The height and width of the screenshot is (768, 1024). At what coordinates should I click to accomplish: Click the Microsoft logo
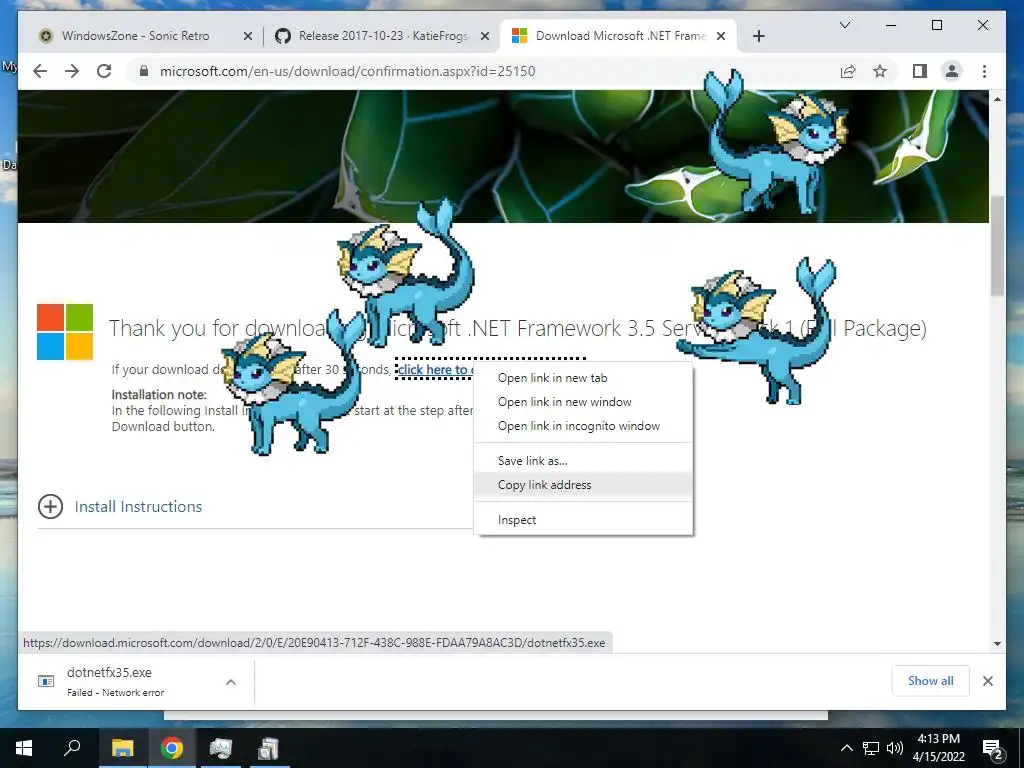point(65,332)
